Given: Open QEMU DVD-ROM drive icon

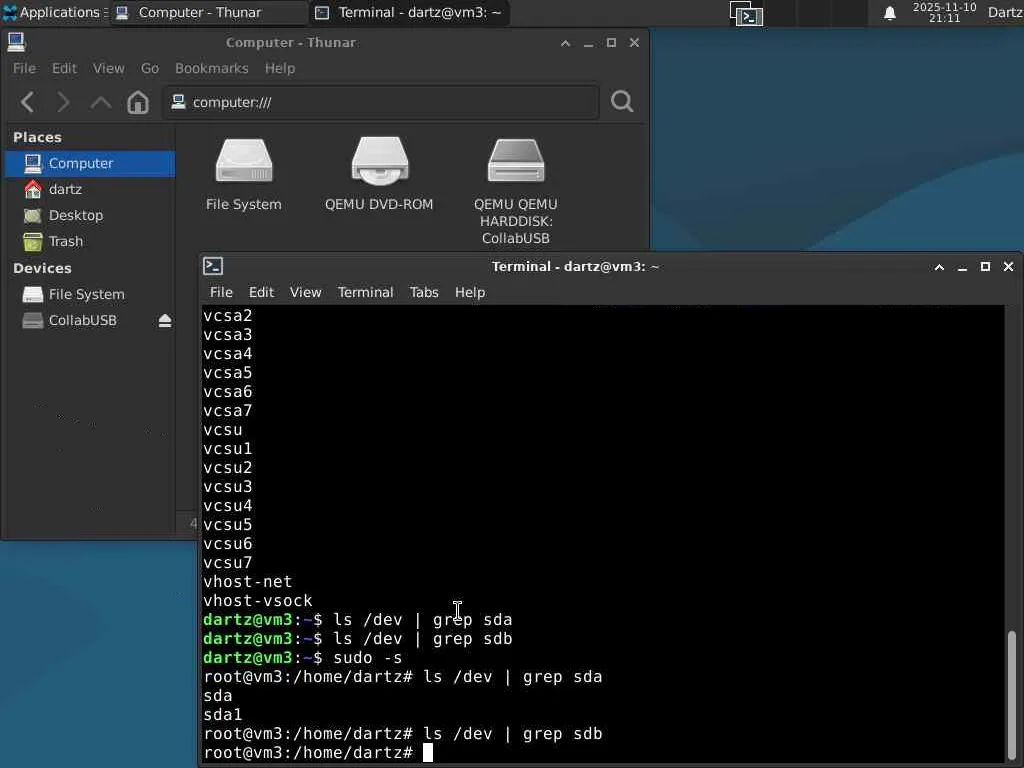Looking at the screenshot, I should click(x=379, y=174).
